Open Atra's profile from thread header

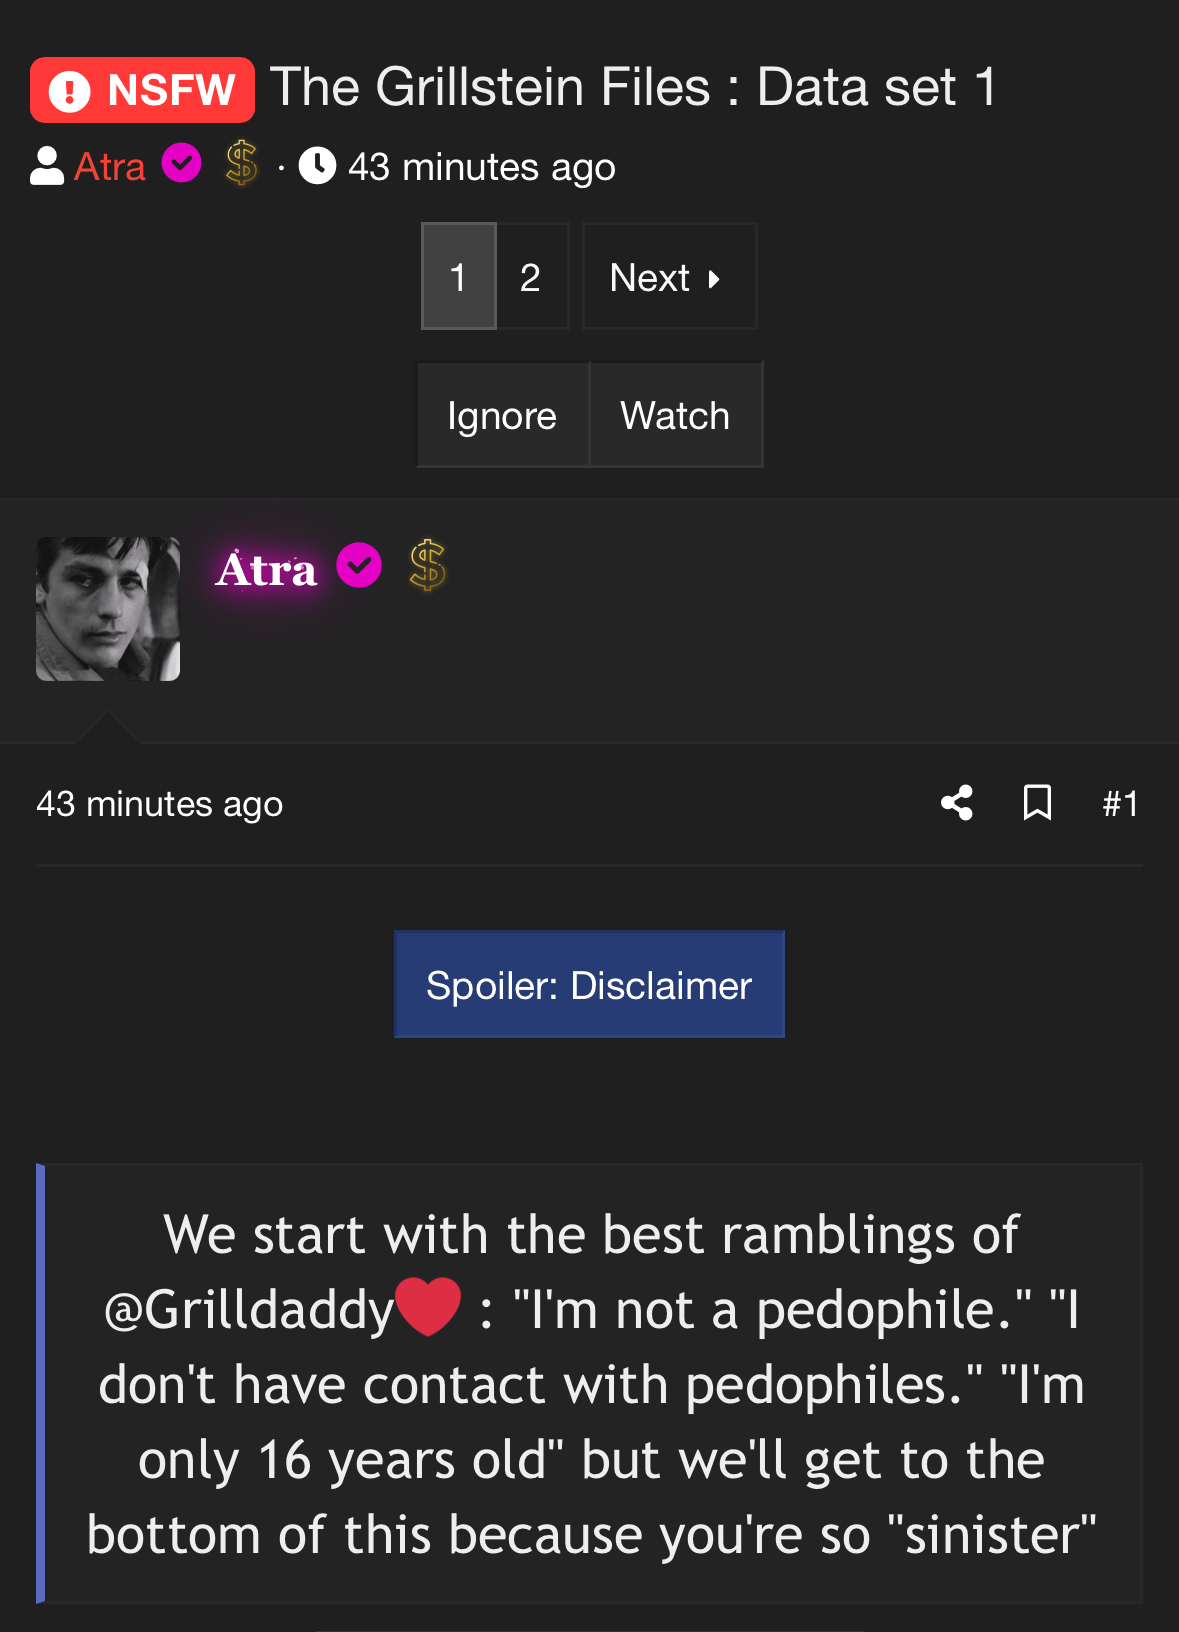[x=110, y=166]
